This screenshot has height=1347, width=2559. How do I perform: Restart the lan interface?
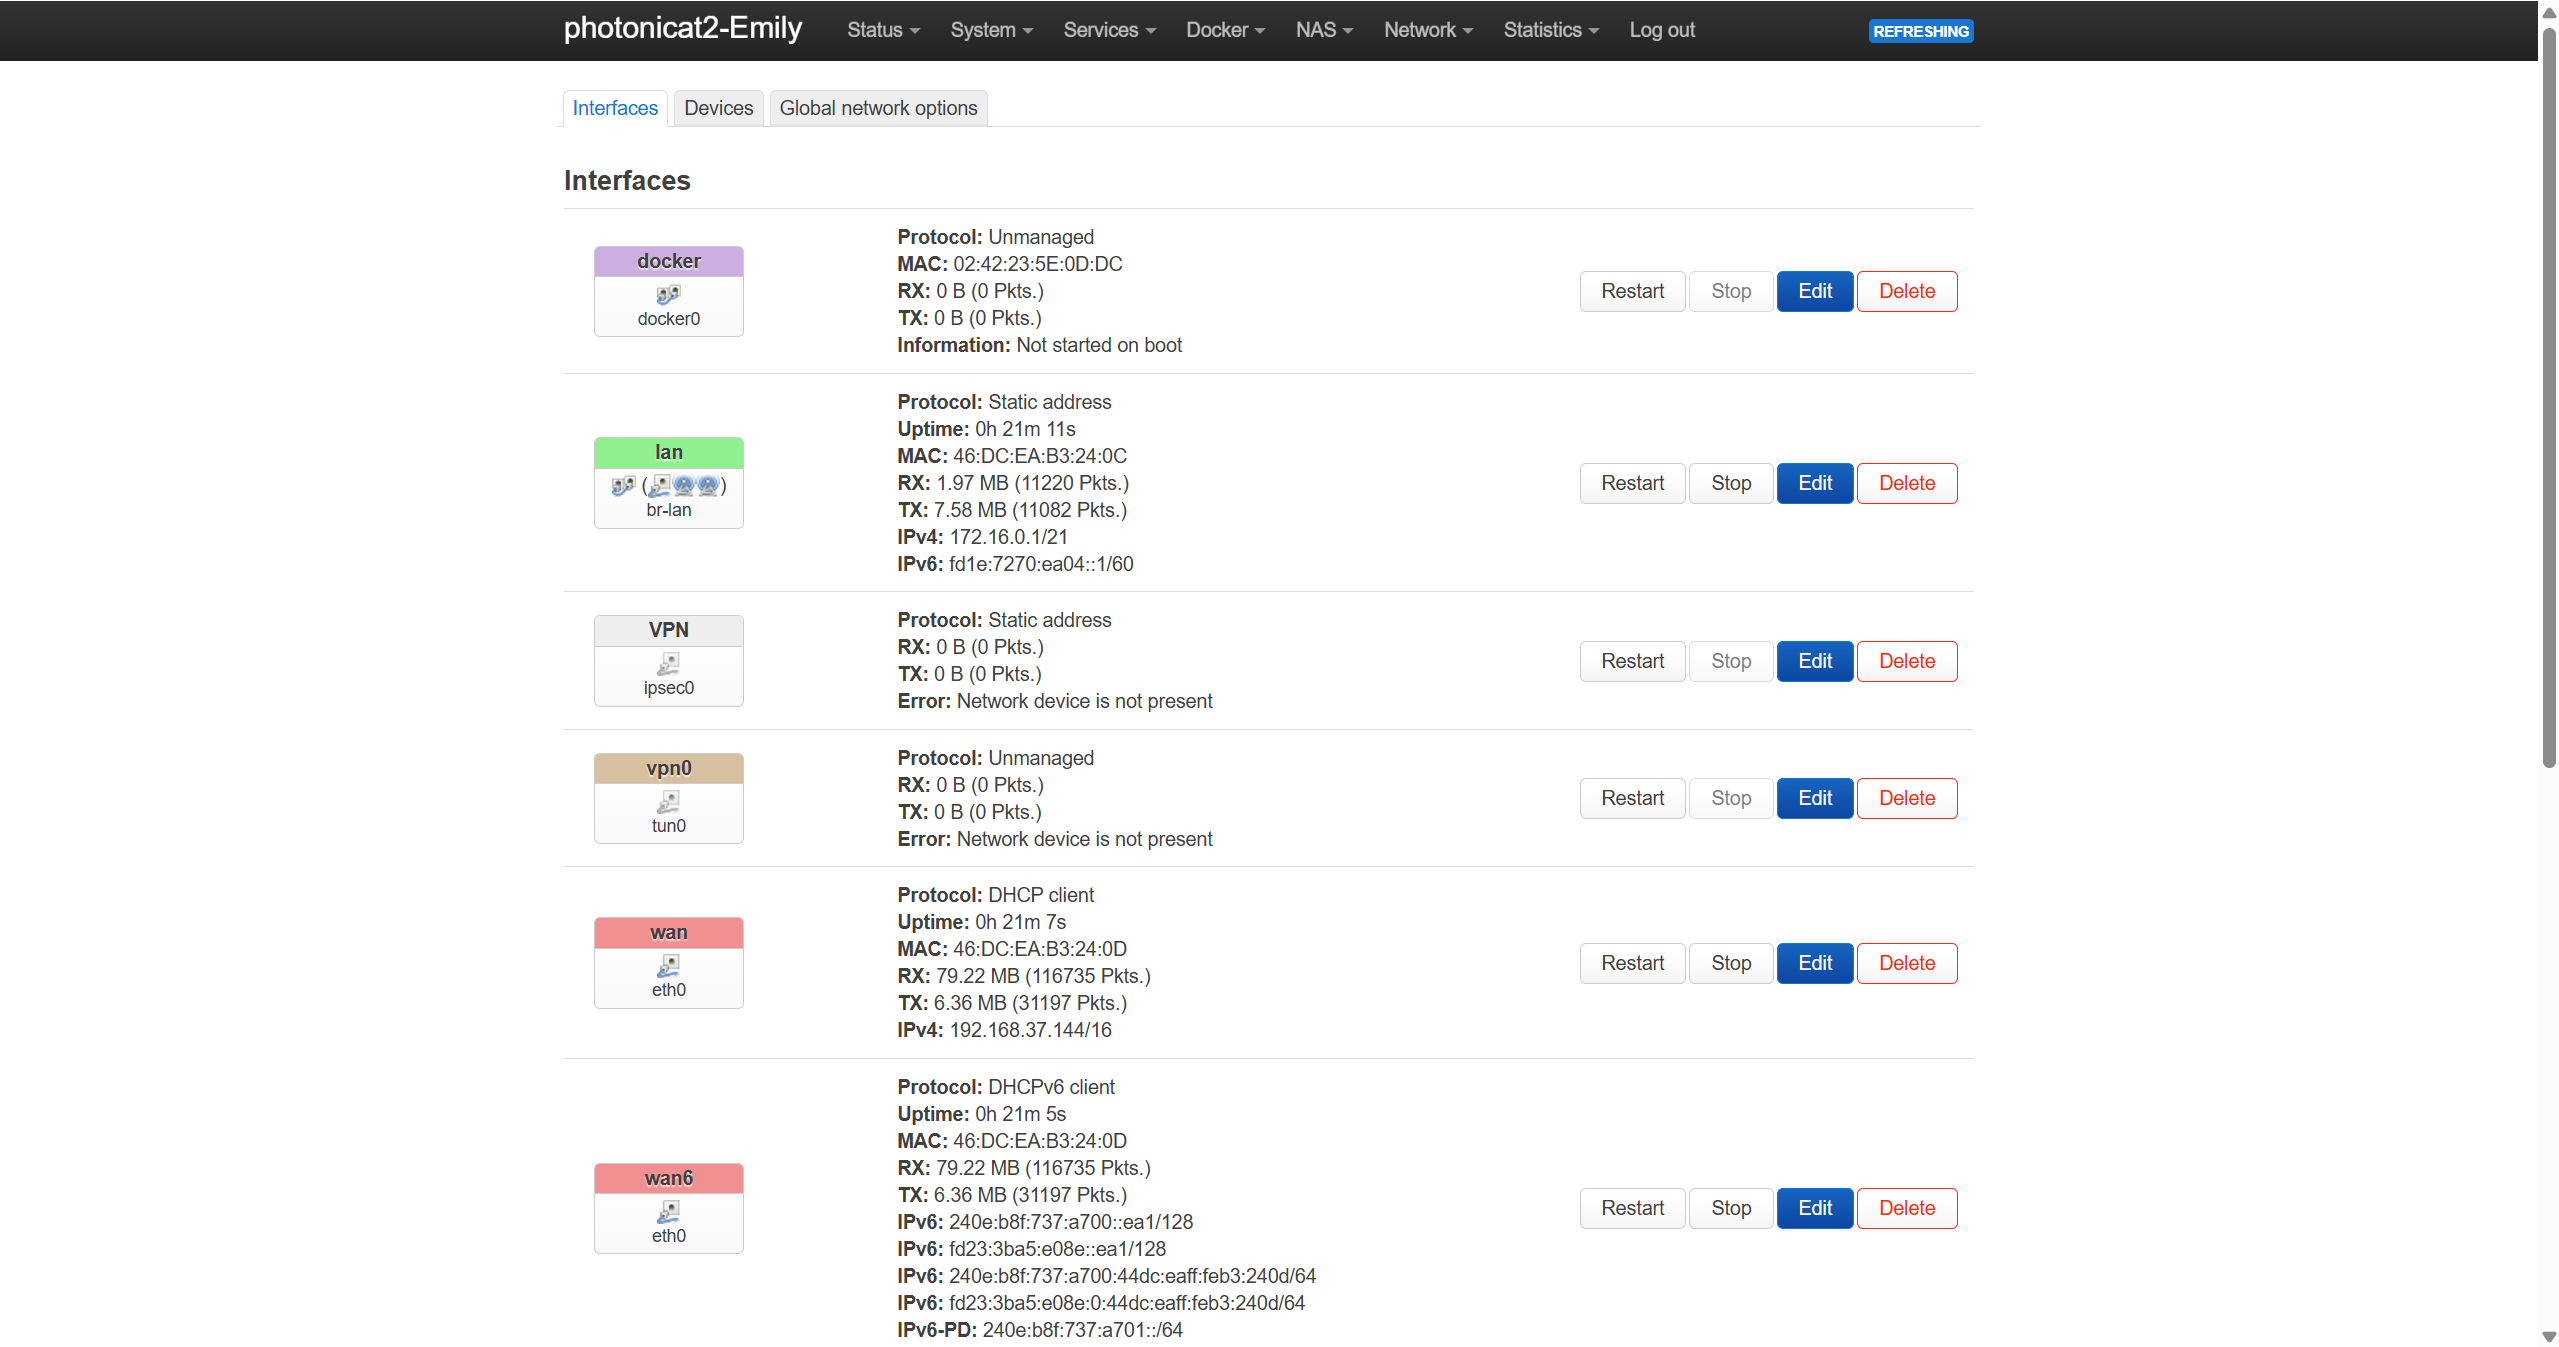[1631, 483]
